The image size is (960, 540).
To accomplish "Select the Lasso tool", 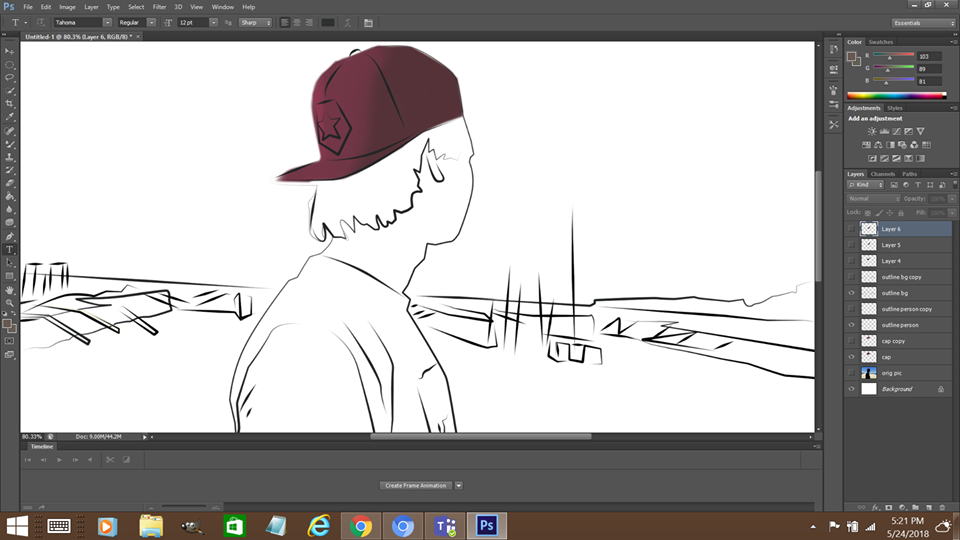I will (9, 78).
